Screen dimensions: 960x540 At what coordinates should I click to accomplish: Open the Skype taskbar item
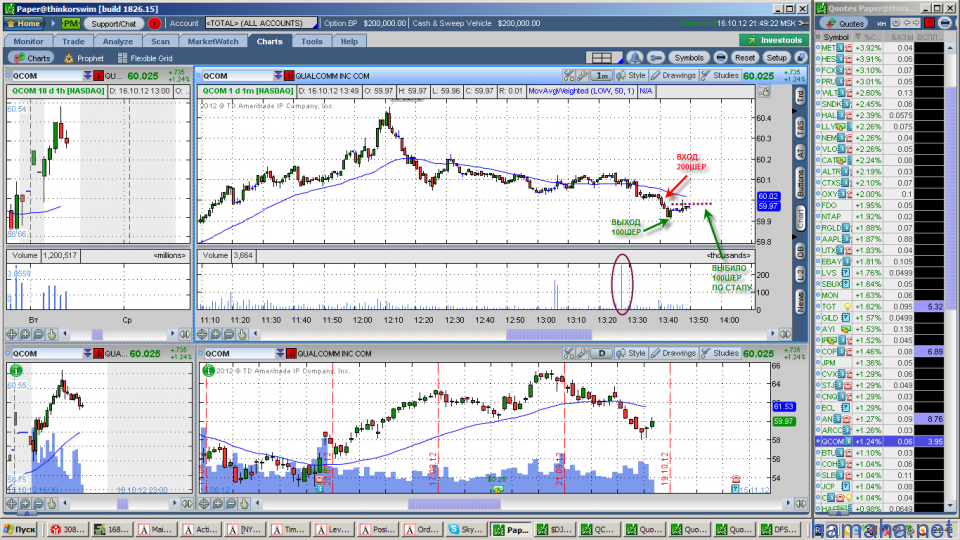pyautogui.click(x=465, y=530)
